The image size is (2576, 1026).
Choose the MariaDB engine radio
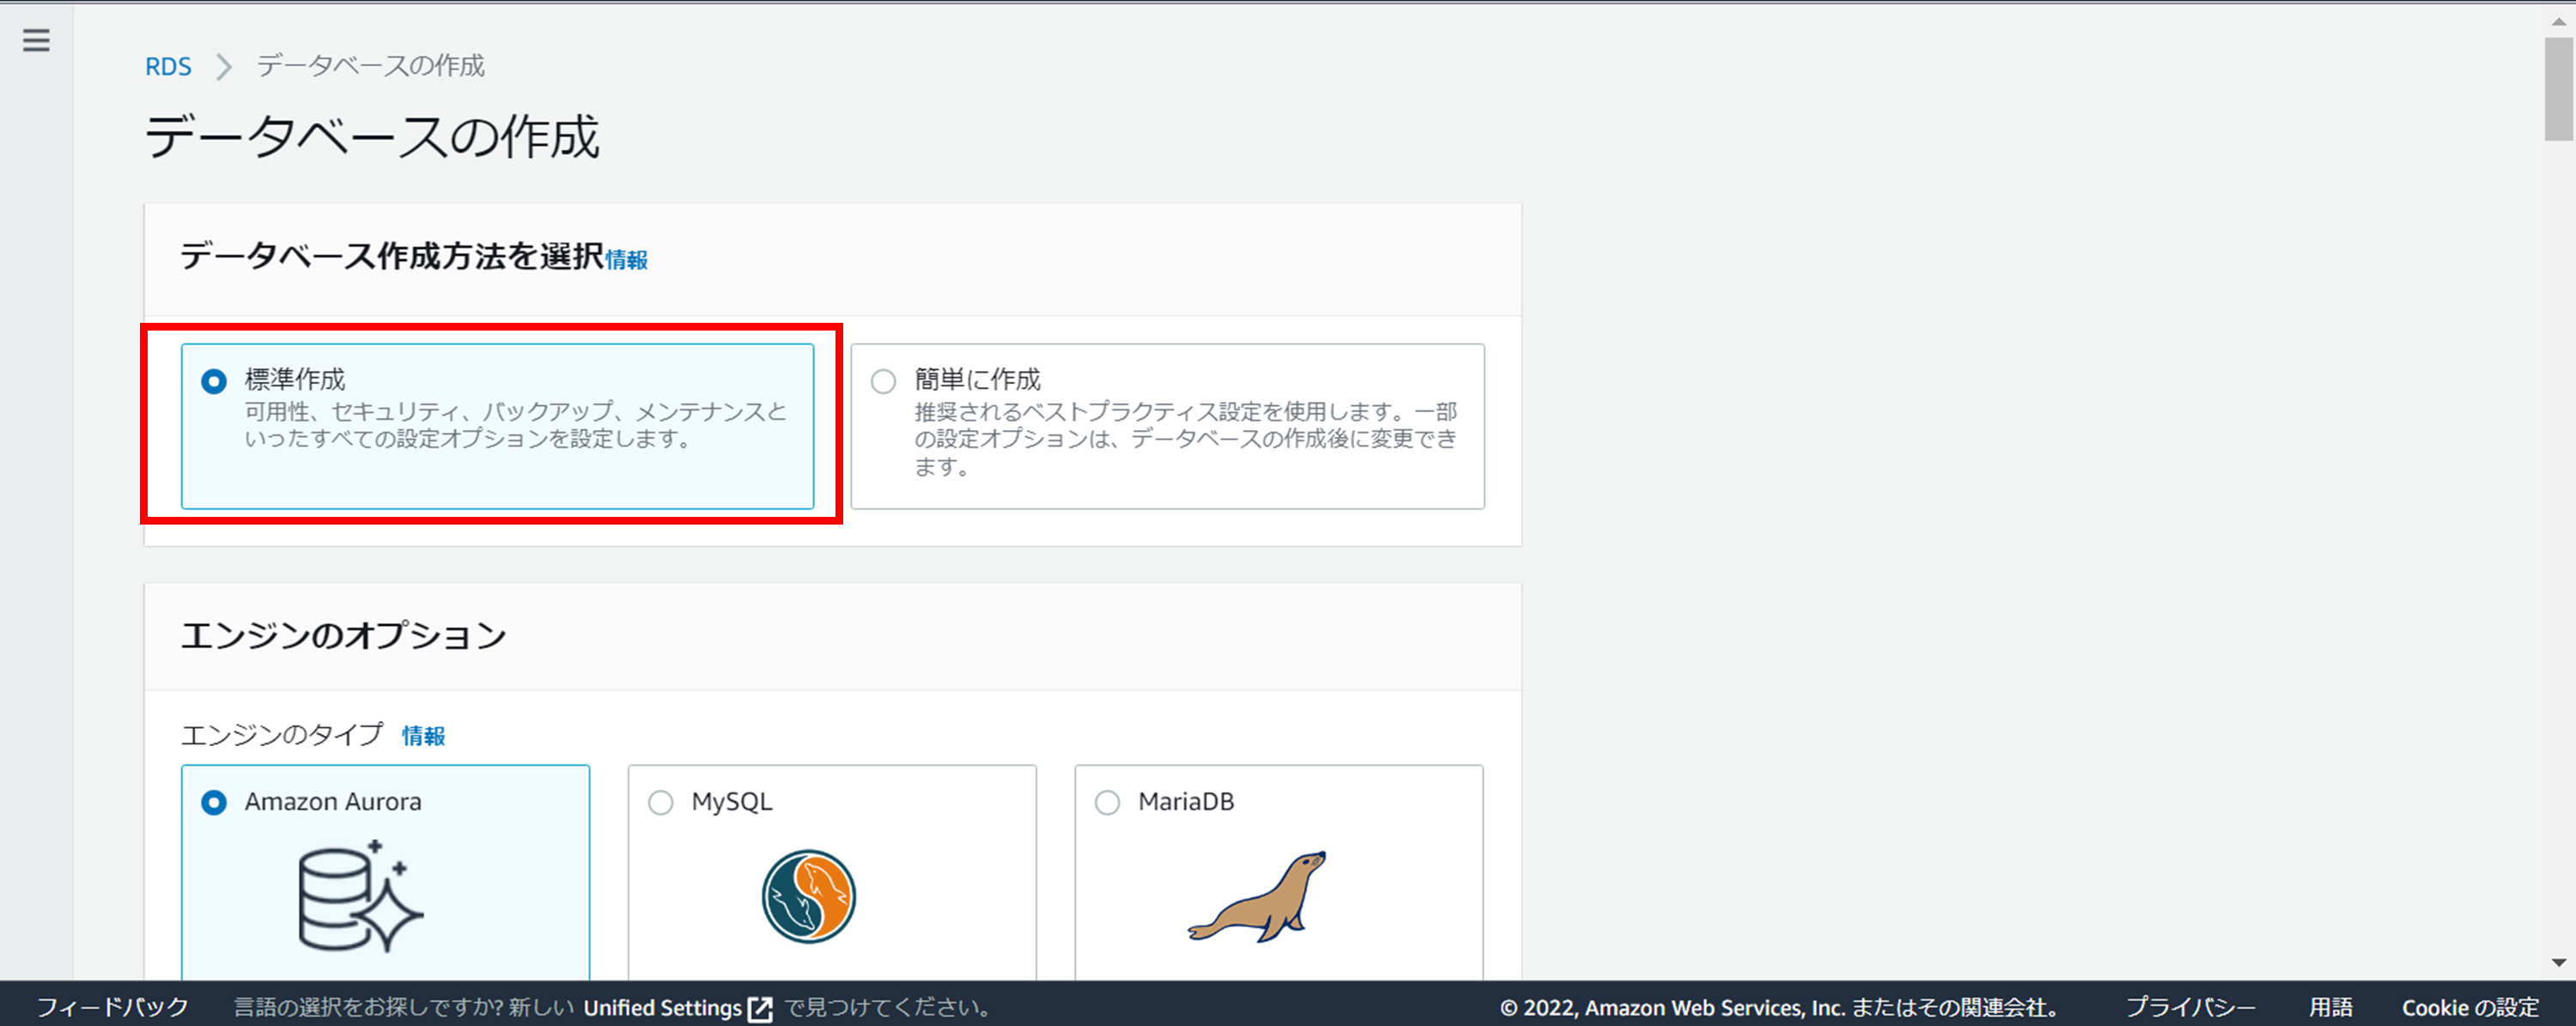pos(1107,802)
